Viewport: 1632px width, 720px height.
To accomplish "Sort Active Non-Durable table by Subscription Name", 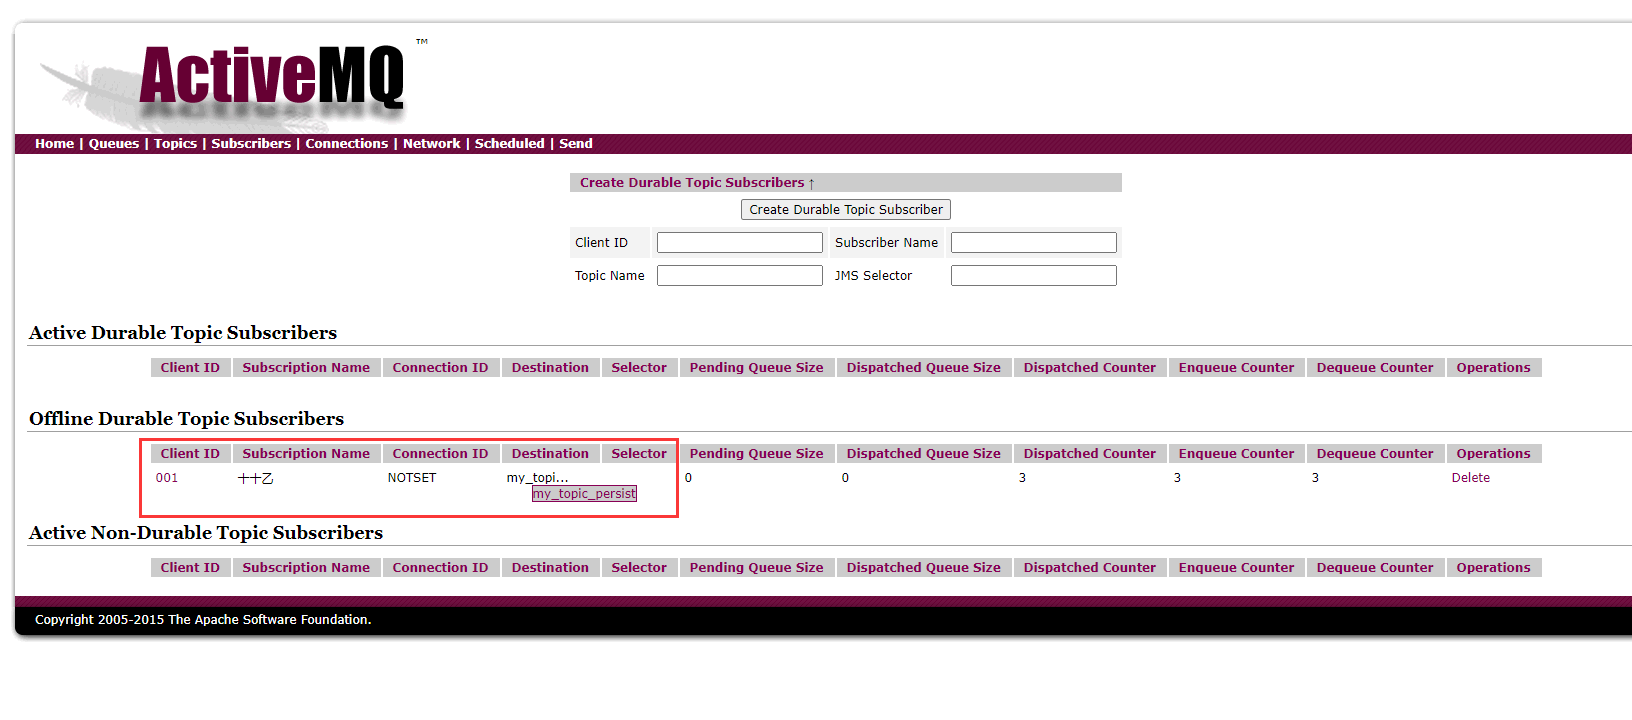I will (306, 568).
